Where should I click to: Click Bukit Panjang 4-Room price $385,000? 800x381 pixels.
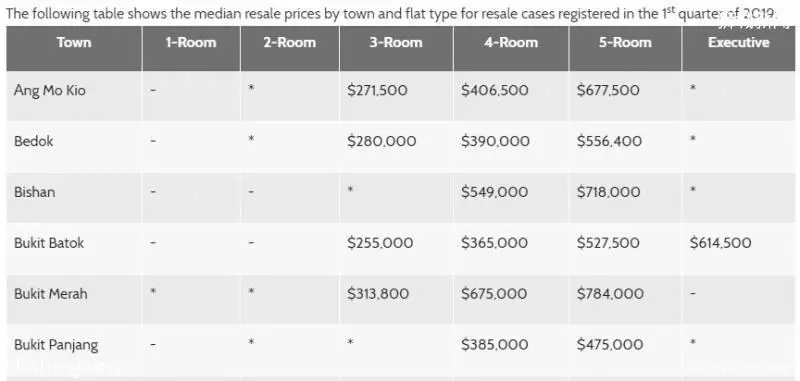[494, 345]
